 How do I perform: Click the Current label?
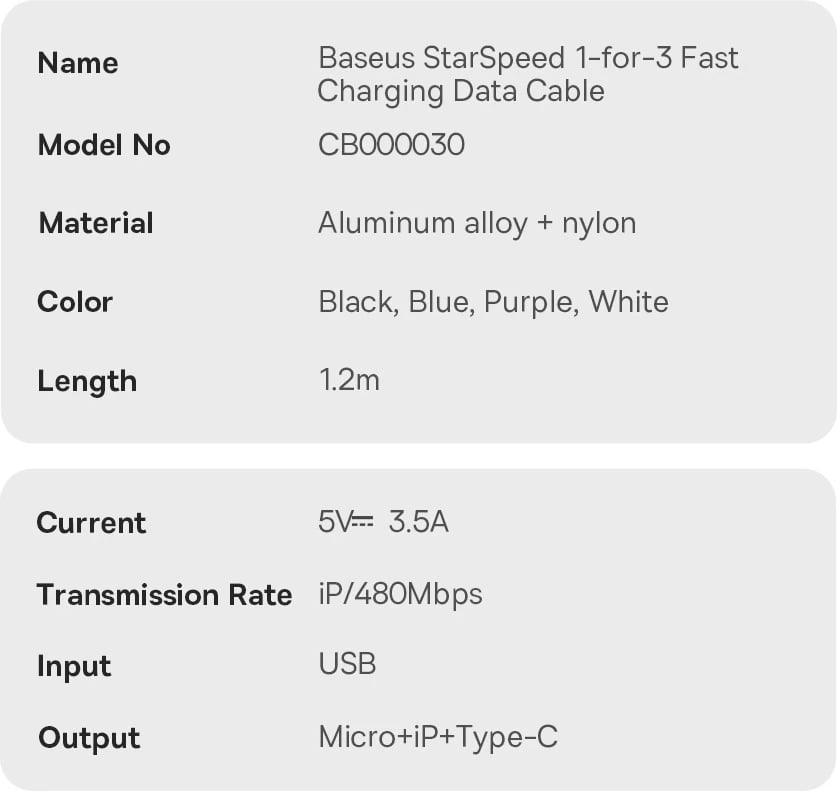91,523
